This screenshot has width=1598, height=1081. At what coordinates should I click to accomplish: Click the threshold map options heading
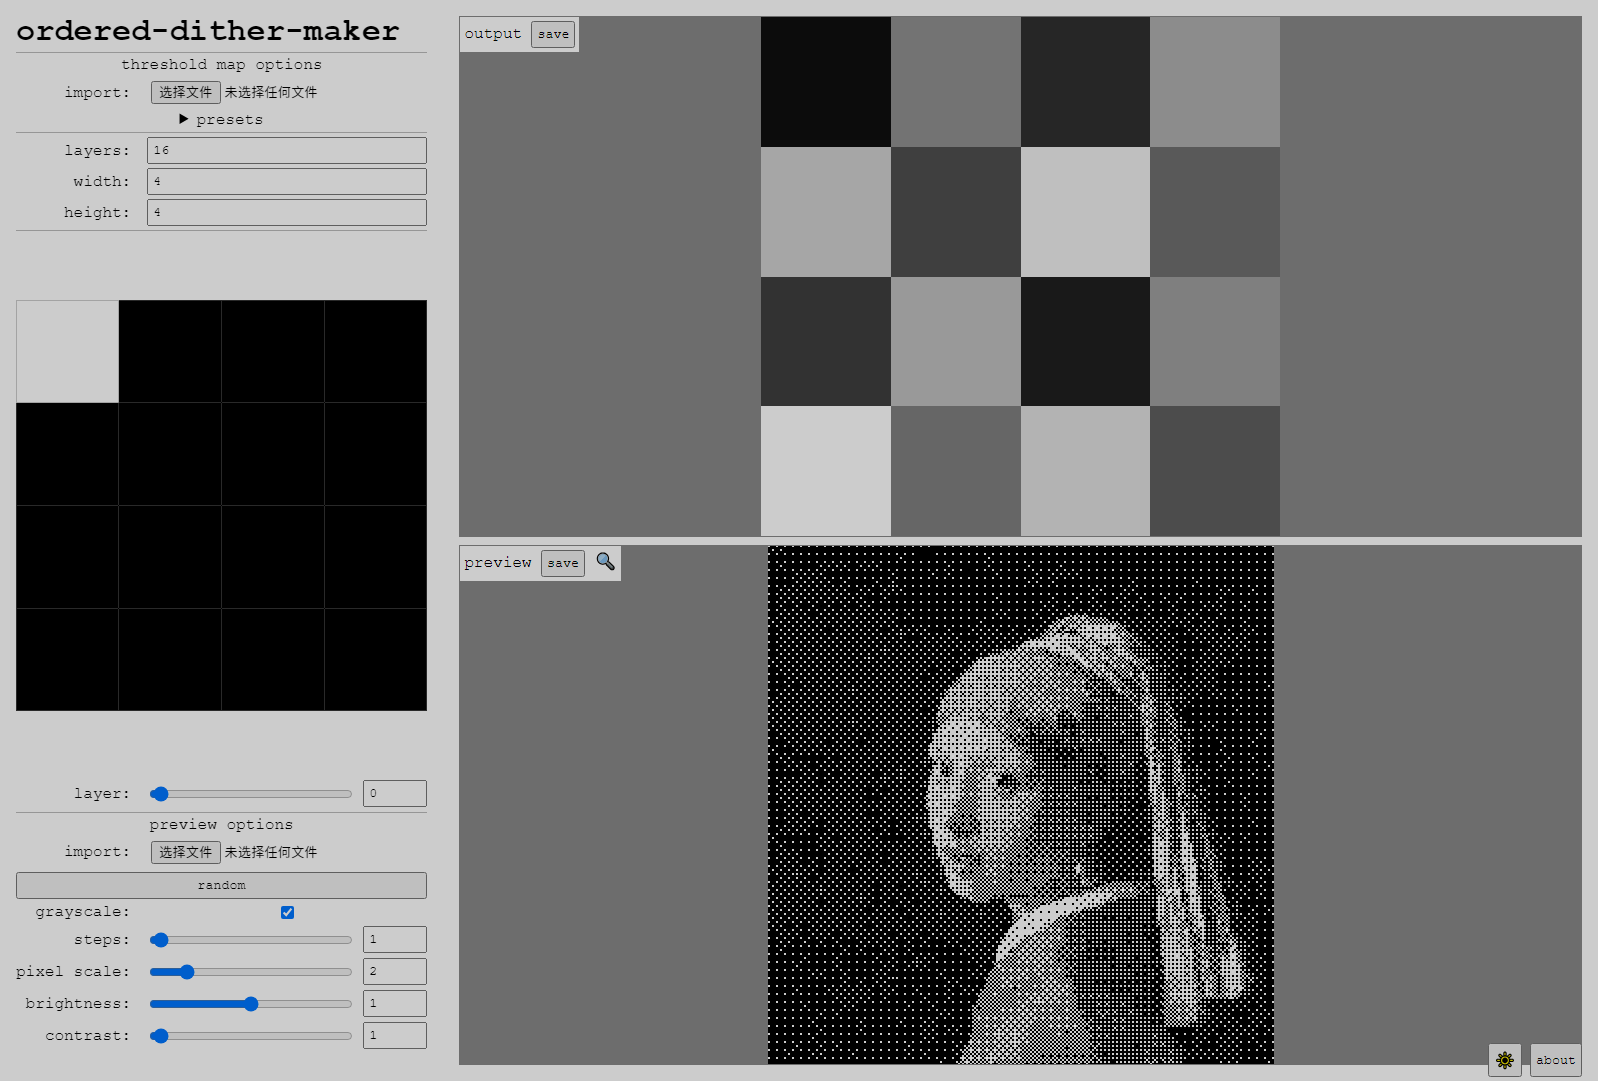(x=221, y=64)
